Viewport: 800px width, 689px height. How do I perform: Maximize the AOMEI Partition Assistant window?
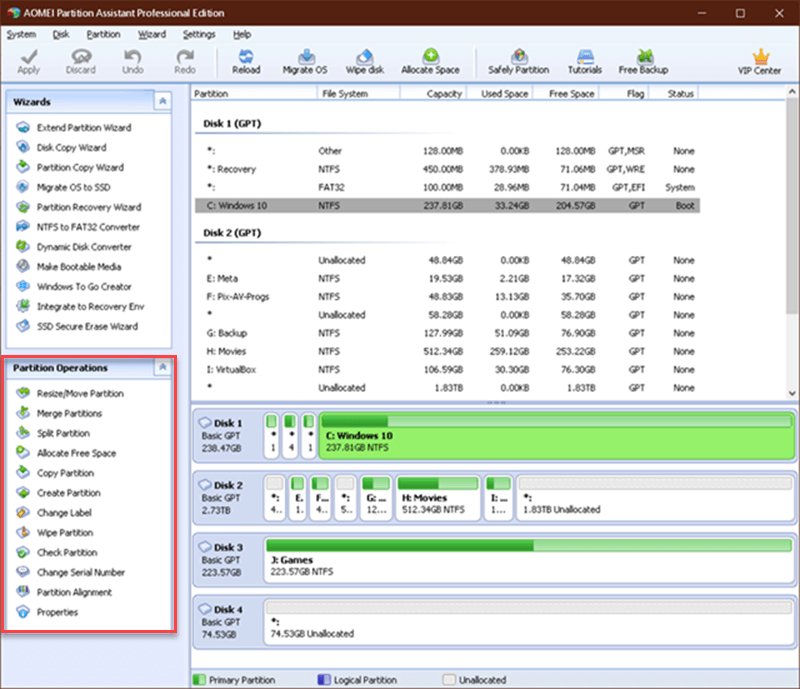(x=740, y=13)
